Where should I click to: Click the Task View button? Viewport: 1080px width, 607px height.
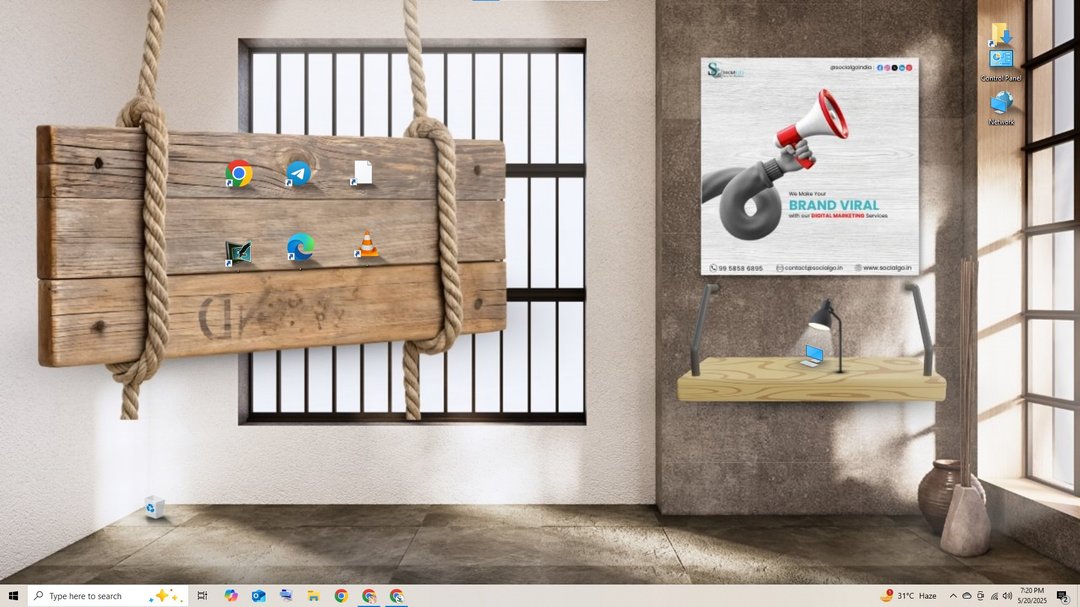[202, 596]
